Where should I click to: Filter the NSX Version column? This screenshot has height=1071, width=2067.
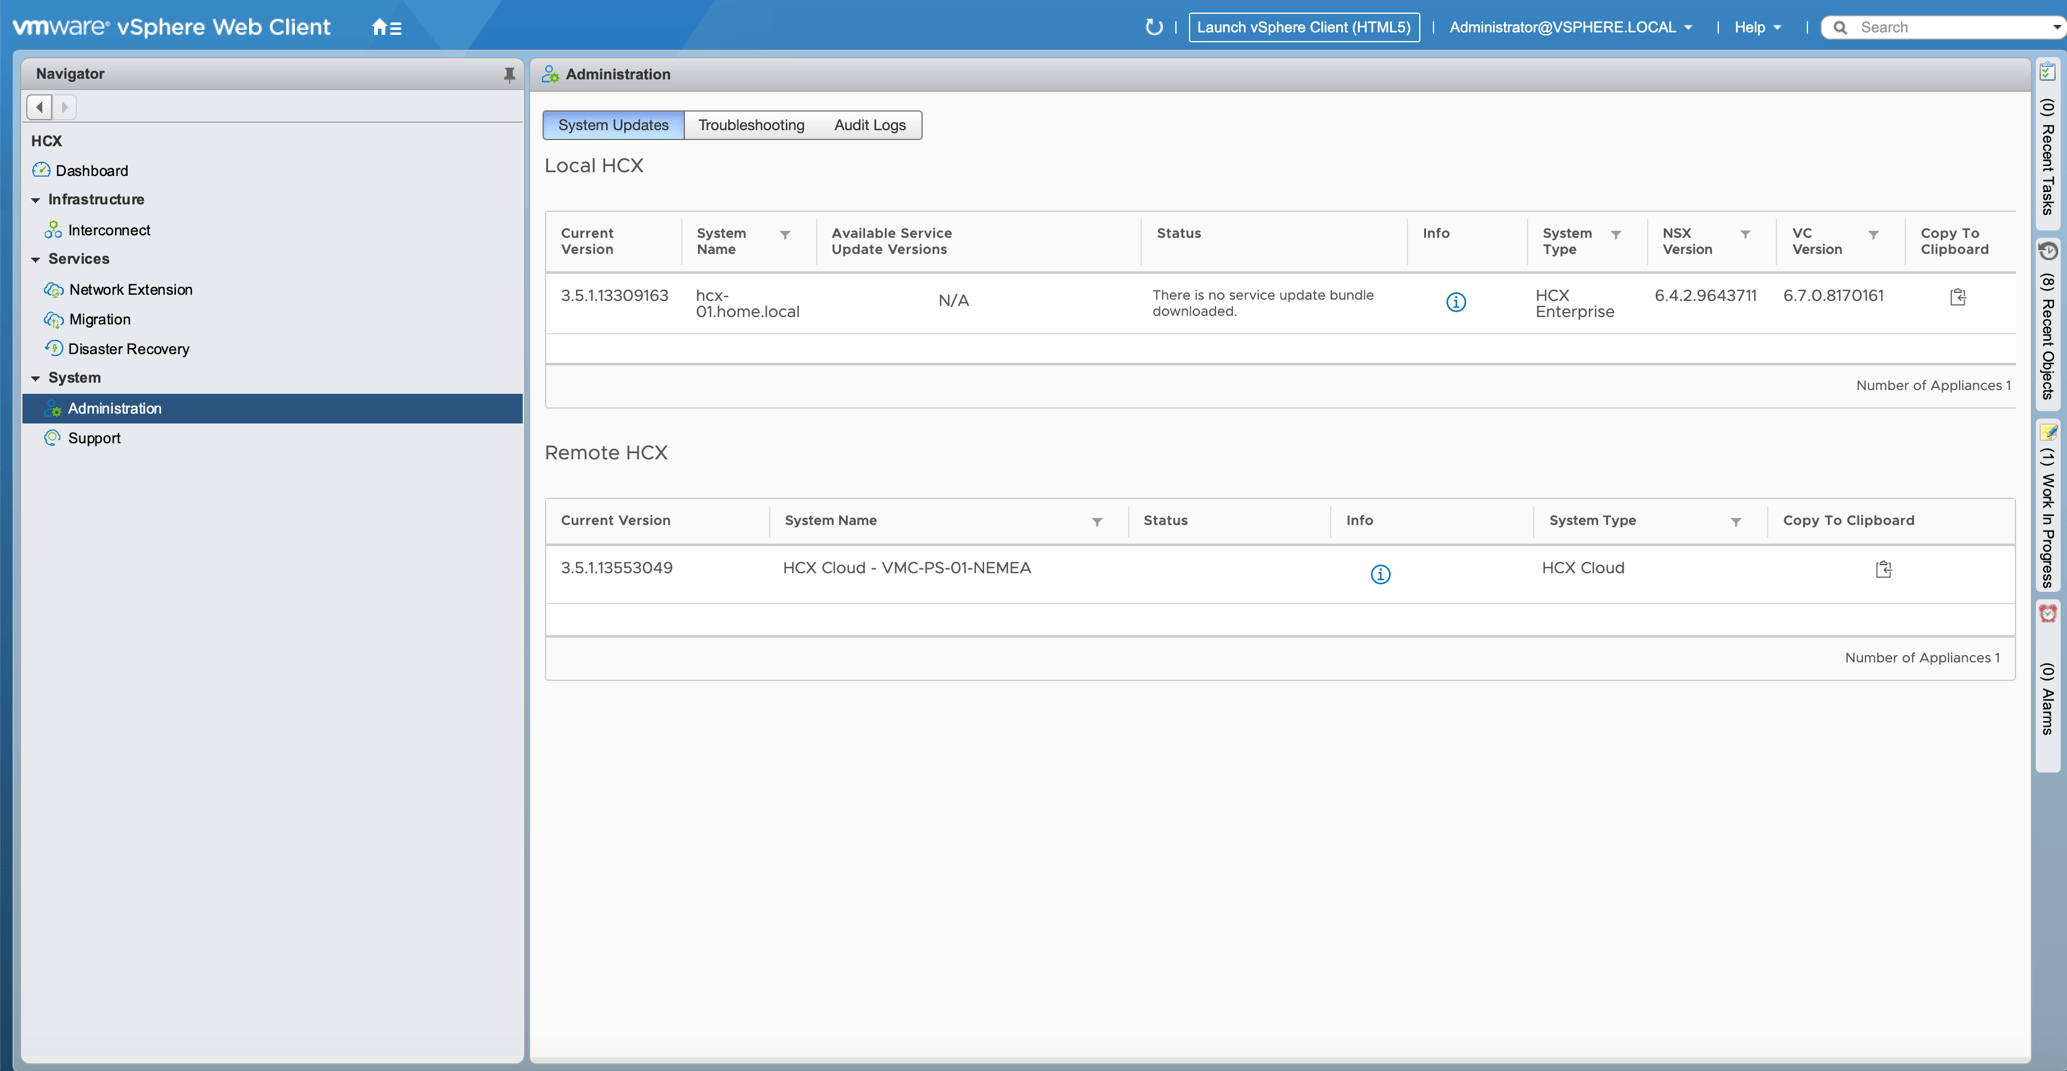tap(1745, 234)
